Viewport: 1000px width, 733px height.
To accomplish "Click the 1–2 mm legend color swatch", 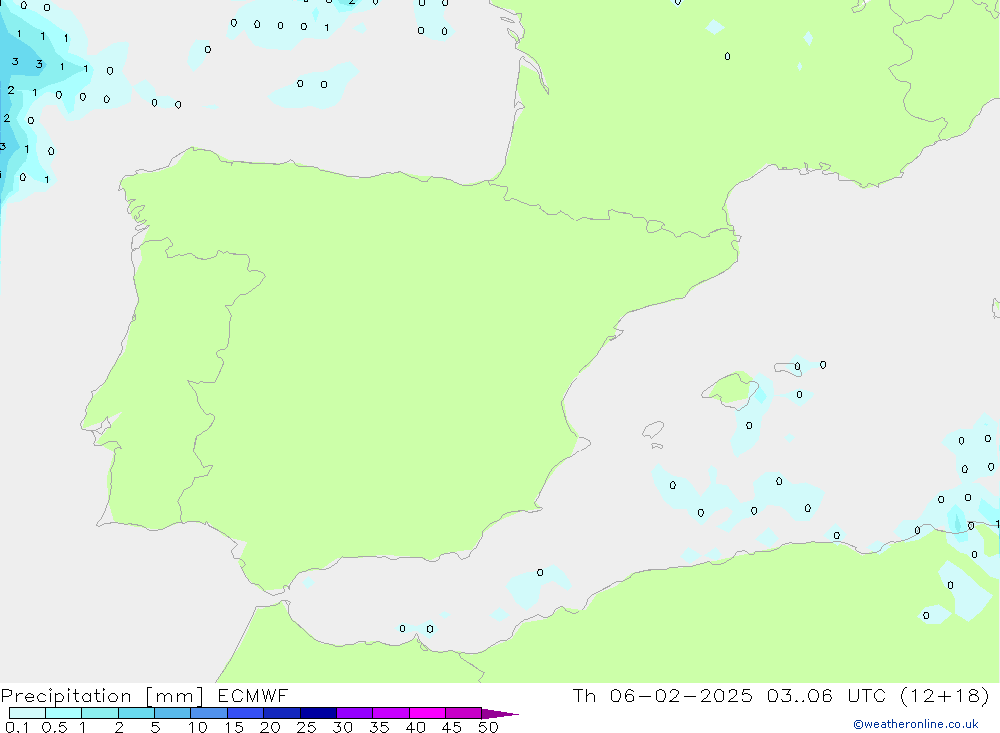I will (x=100, y=713).
